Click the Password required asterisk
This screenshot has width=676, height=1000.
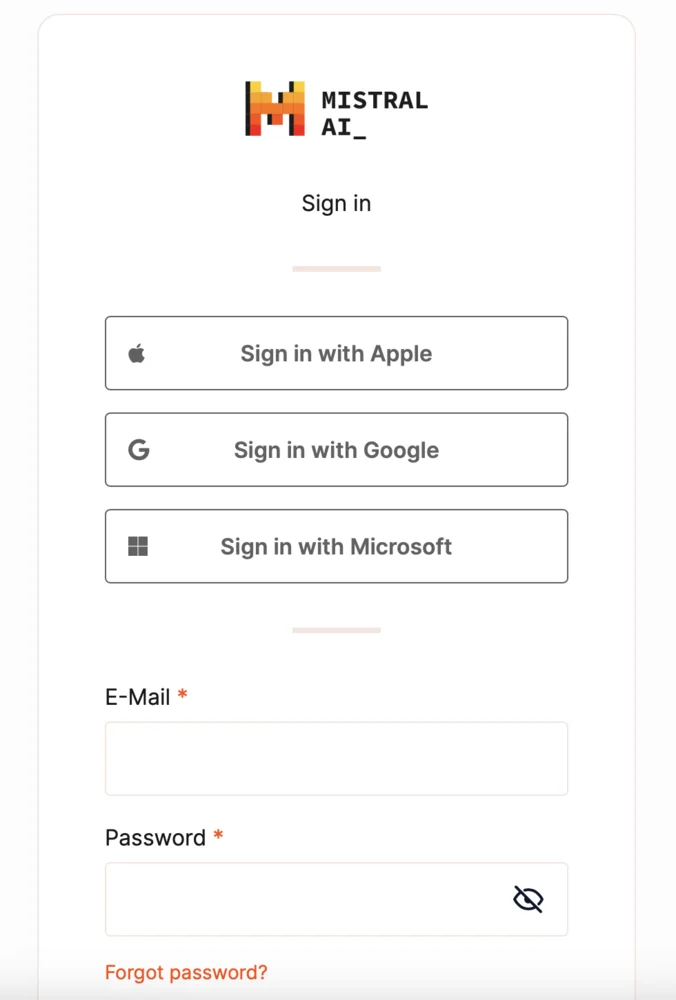(x=218, y=836)
